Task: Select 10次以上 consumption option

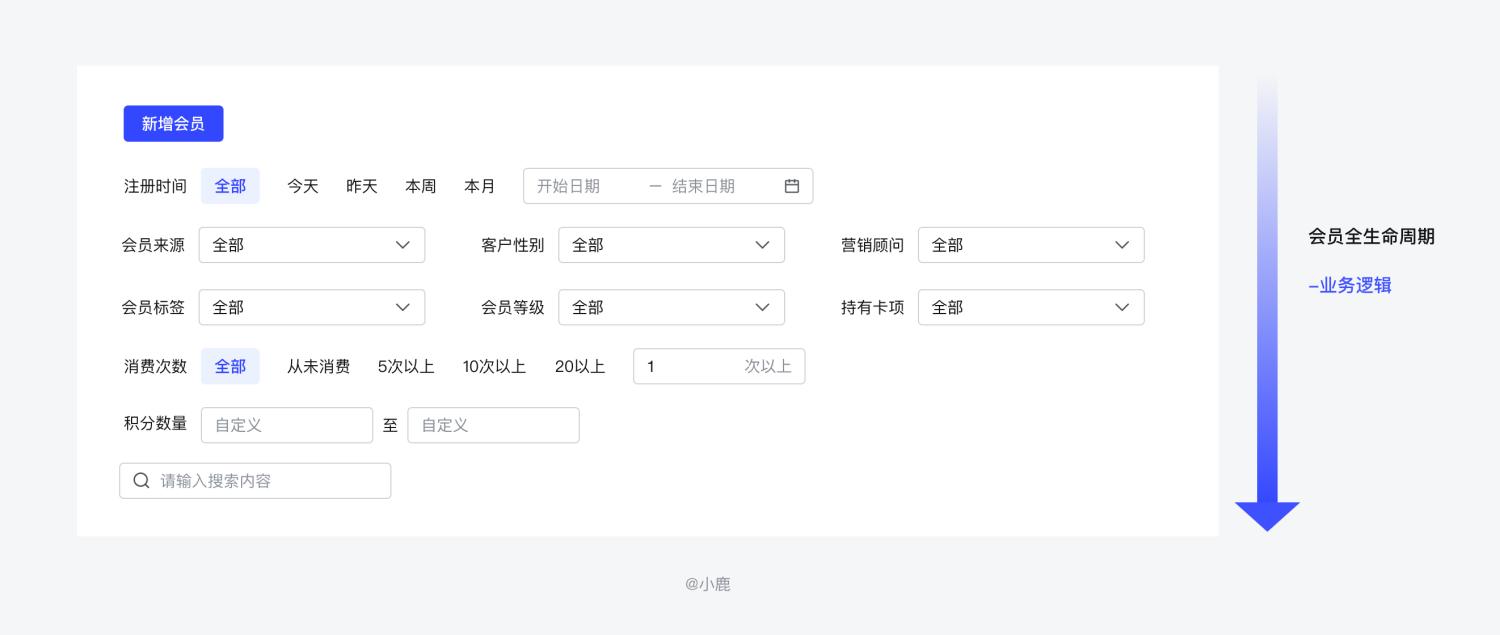Action: pos(494,367)
